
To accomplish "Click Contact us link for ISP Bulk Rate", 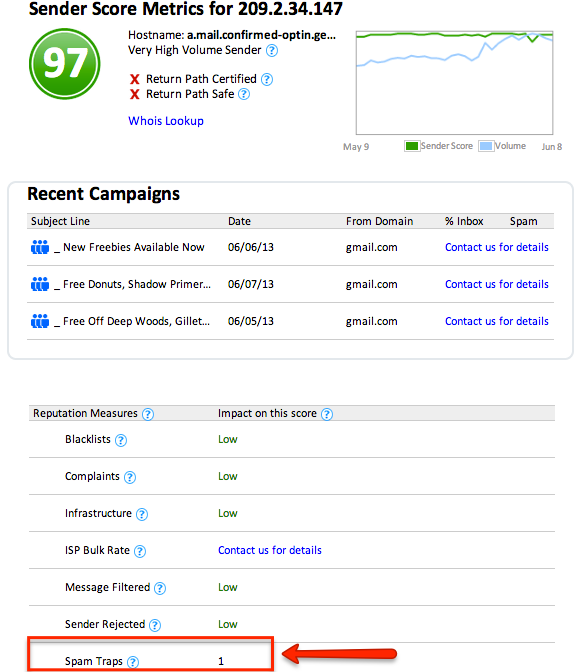I will (x=270, y=550).
